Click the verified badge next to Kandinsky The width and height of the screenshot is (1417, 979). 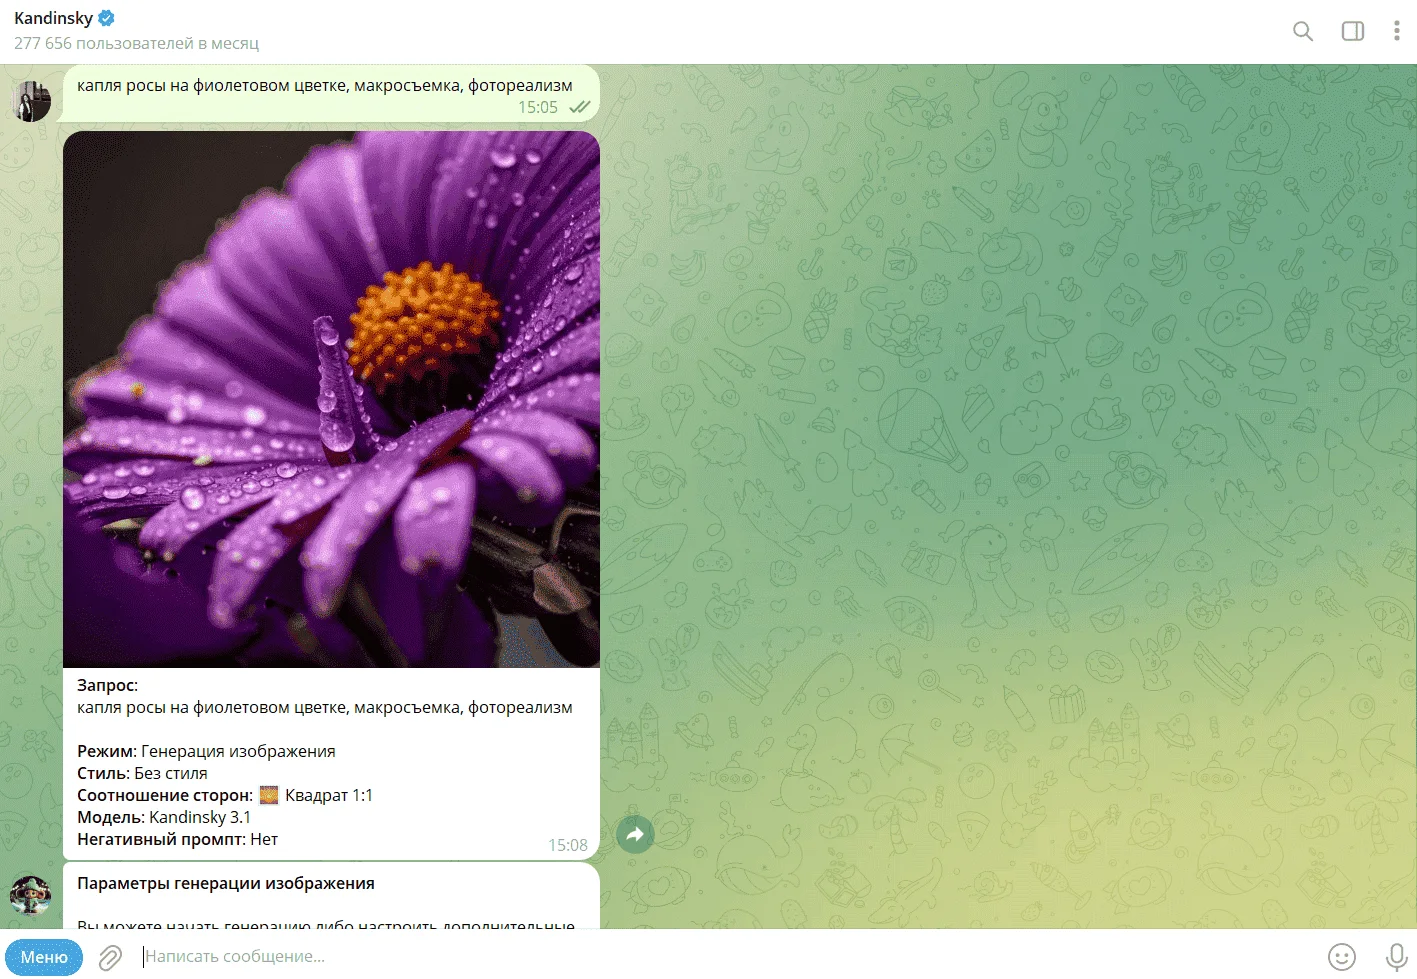107,18
